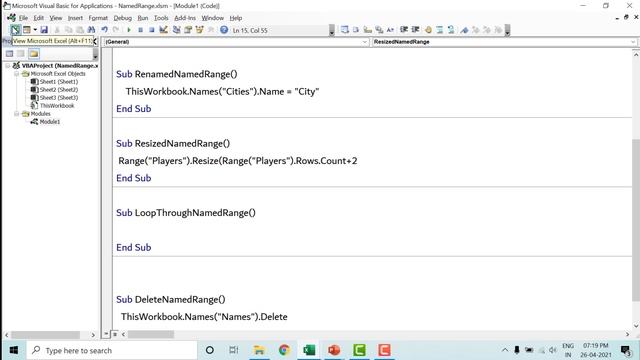The width and height of the screenshot is (640, 360).
Task: Open File Explorer from the taskbar
Action: click(259, 350)
